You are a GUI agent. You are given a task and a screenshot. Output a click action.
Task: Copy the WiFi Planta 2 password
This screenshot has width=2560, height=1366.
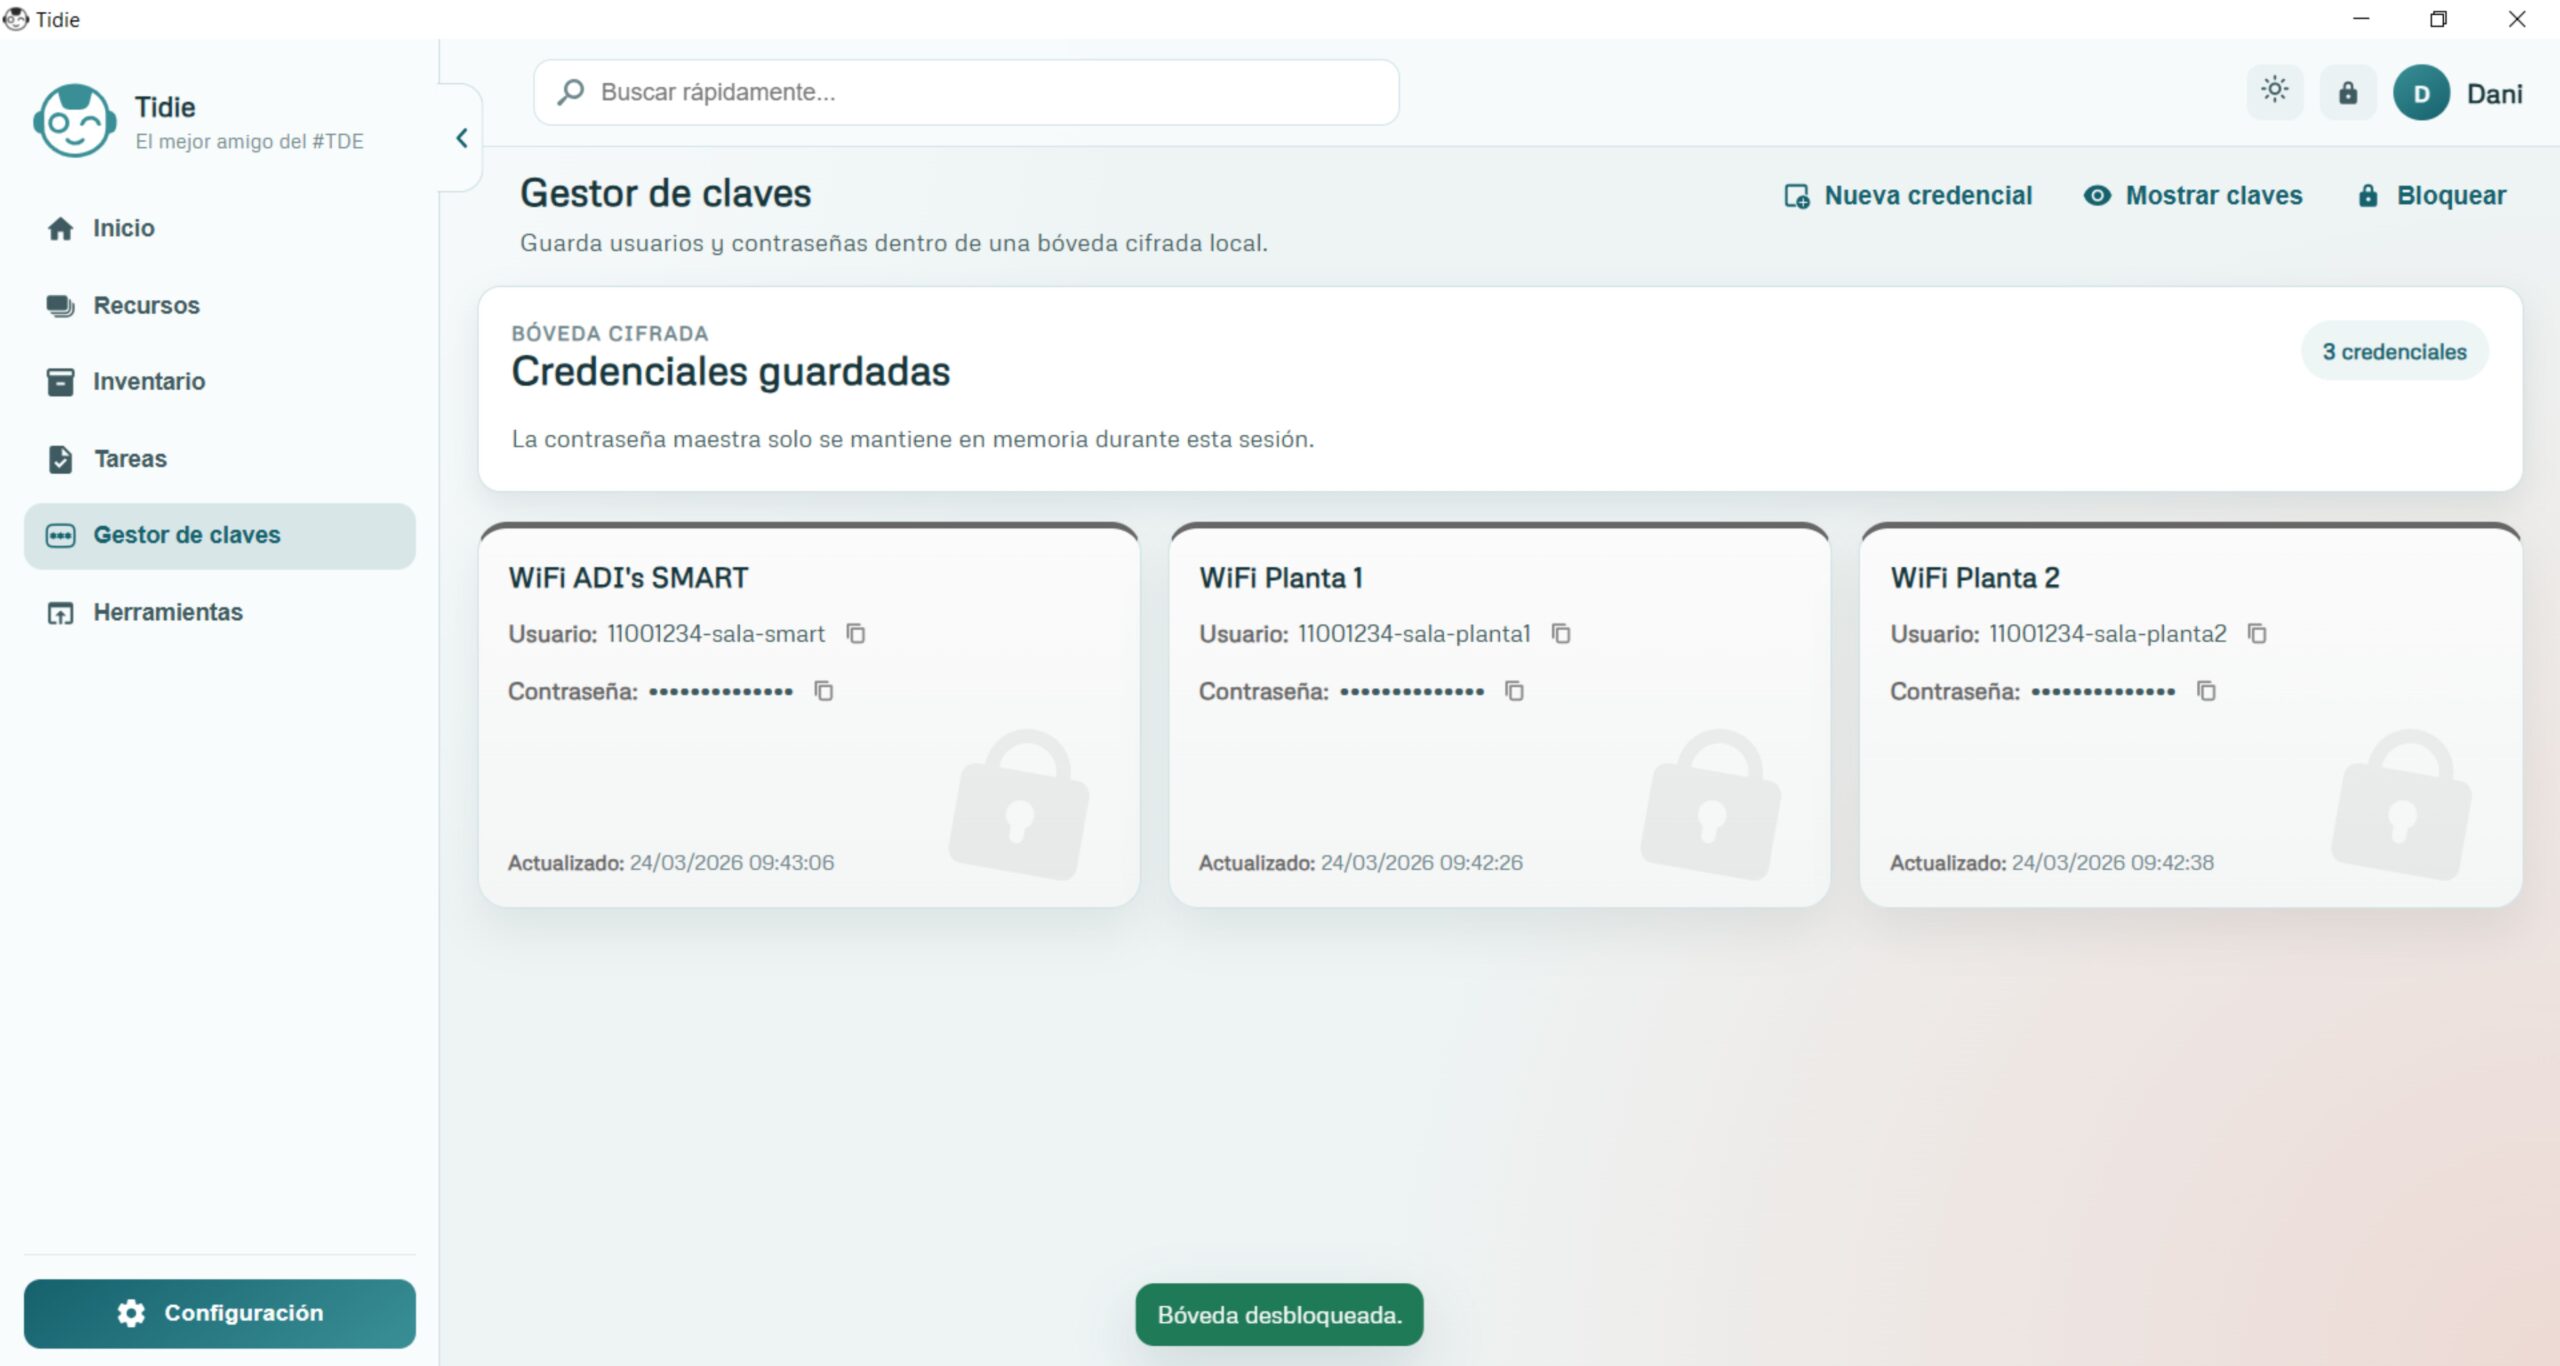pyautogui.click(x=2206, y=691)
